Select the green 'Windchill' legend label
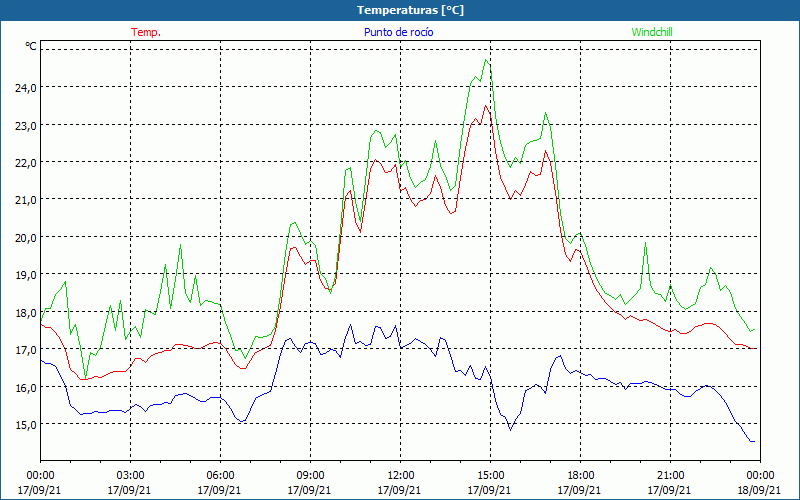800x500 pixels. click(x=652, y=32)
